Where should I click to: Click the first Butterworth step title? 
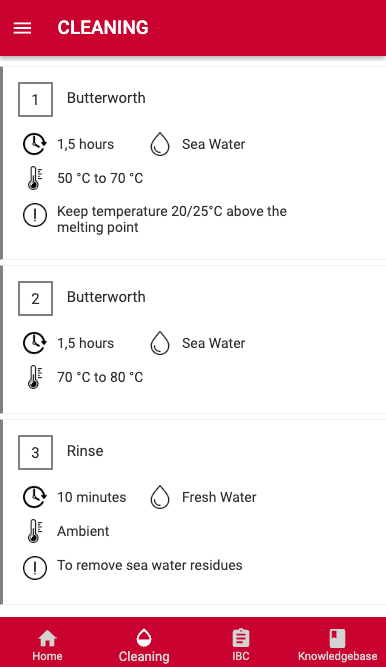click(106, 98)
